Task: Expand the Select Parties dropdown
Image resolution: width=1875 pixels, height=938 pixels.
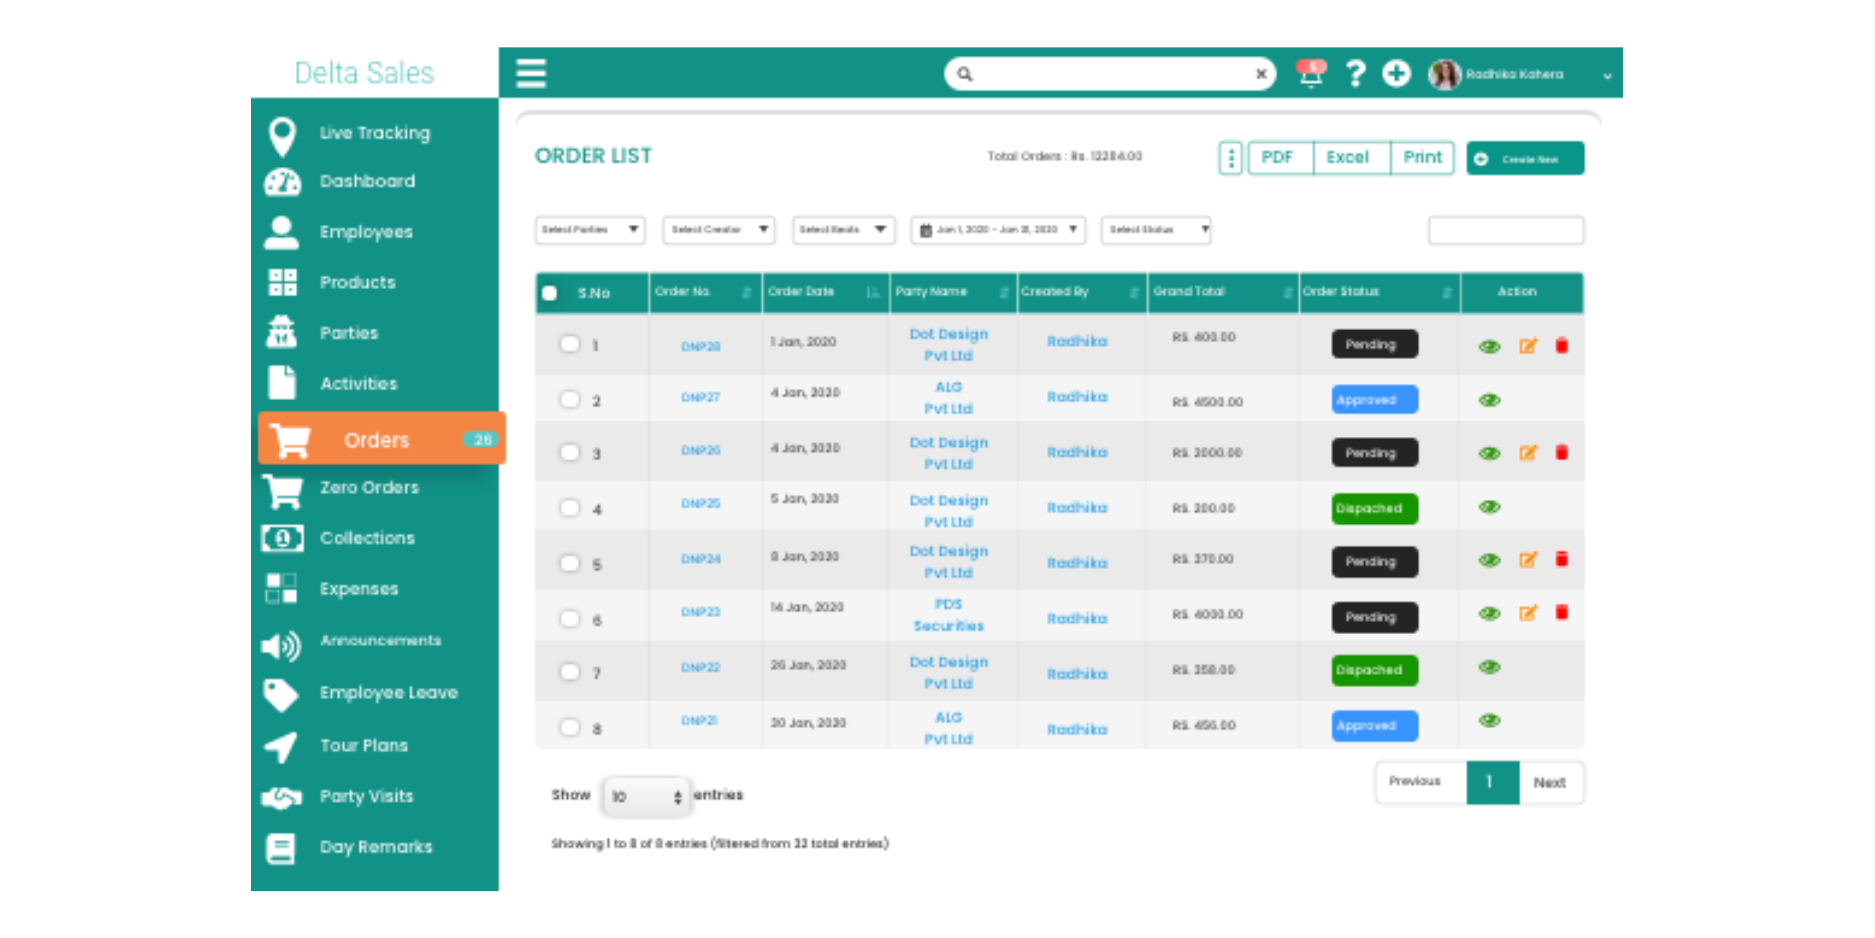Action: coord(590,230)
